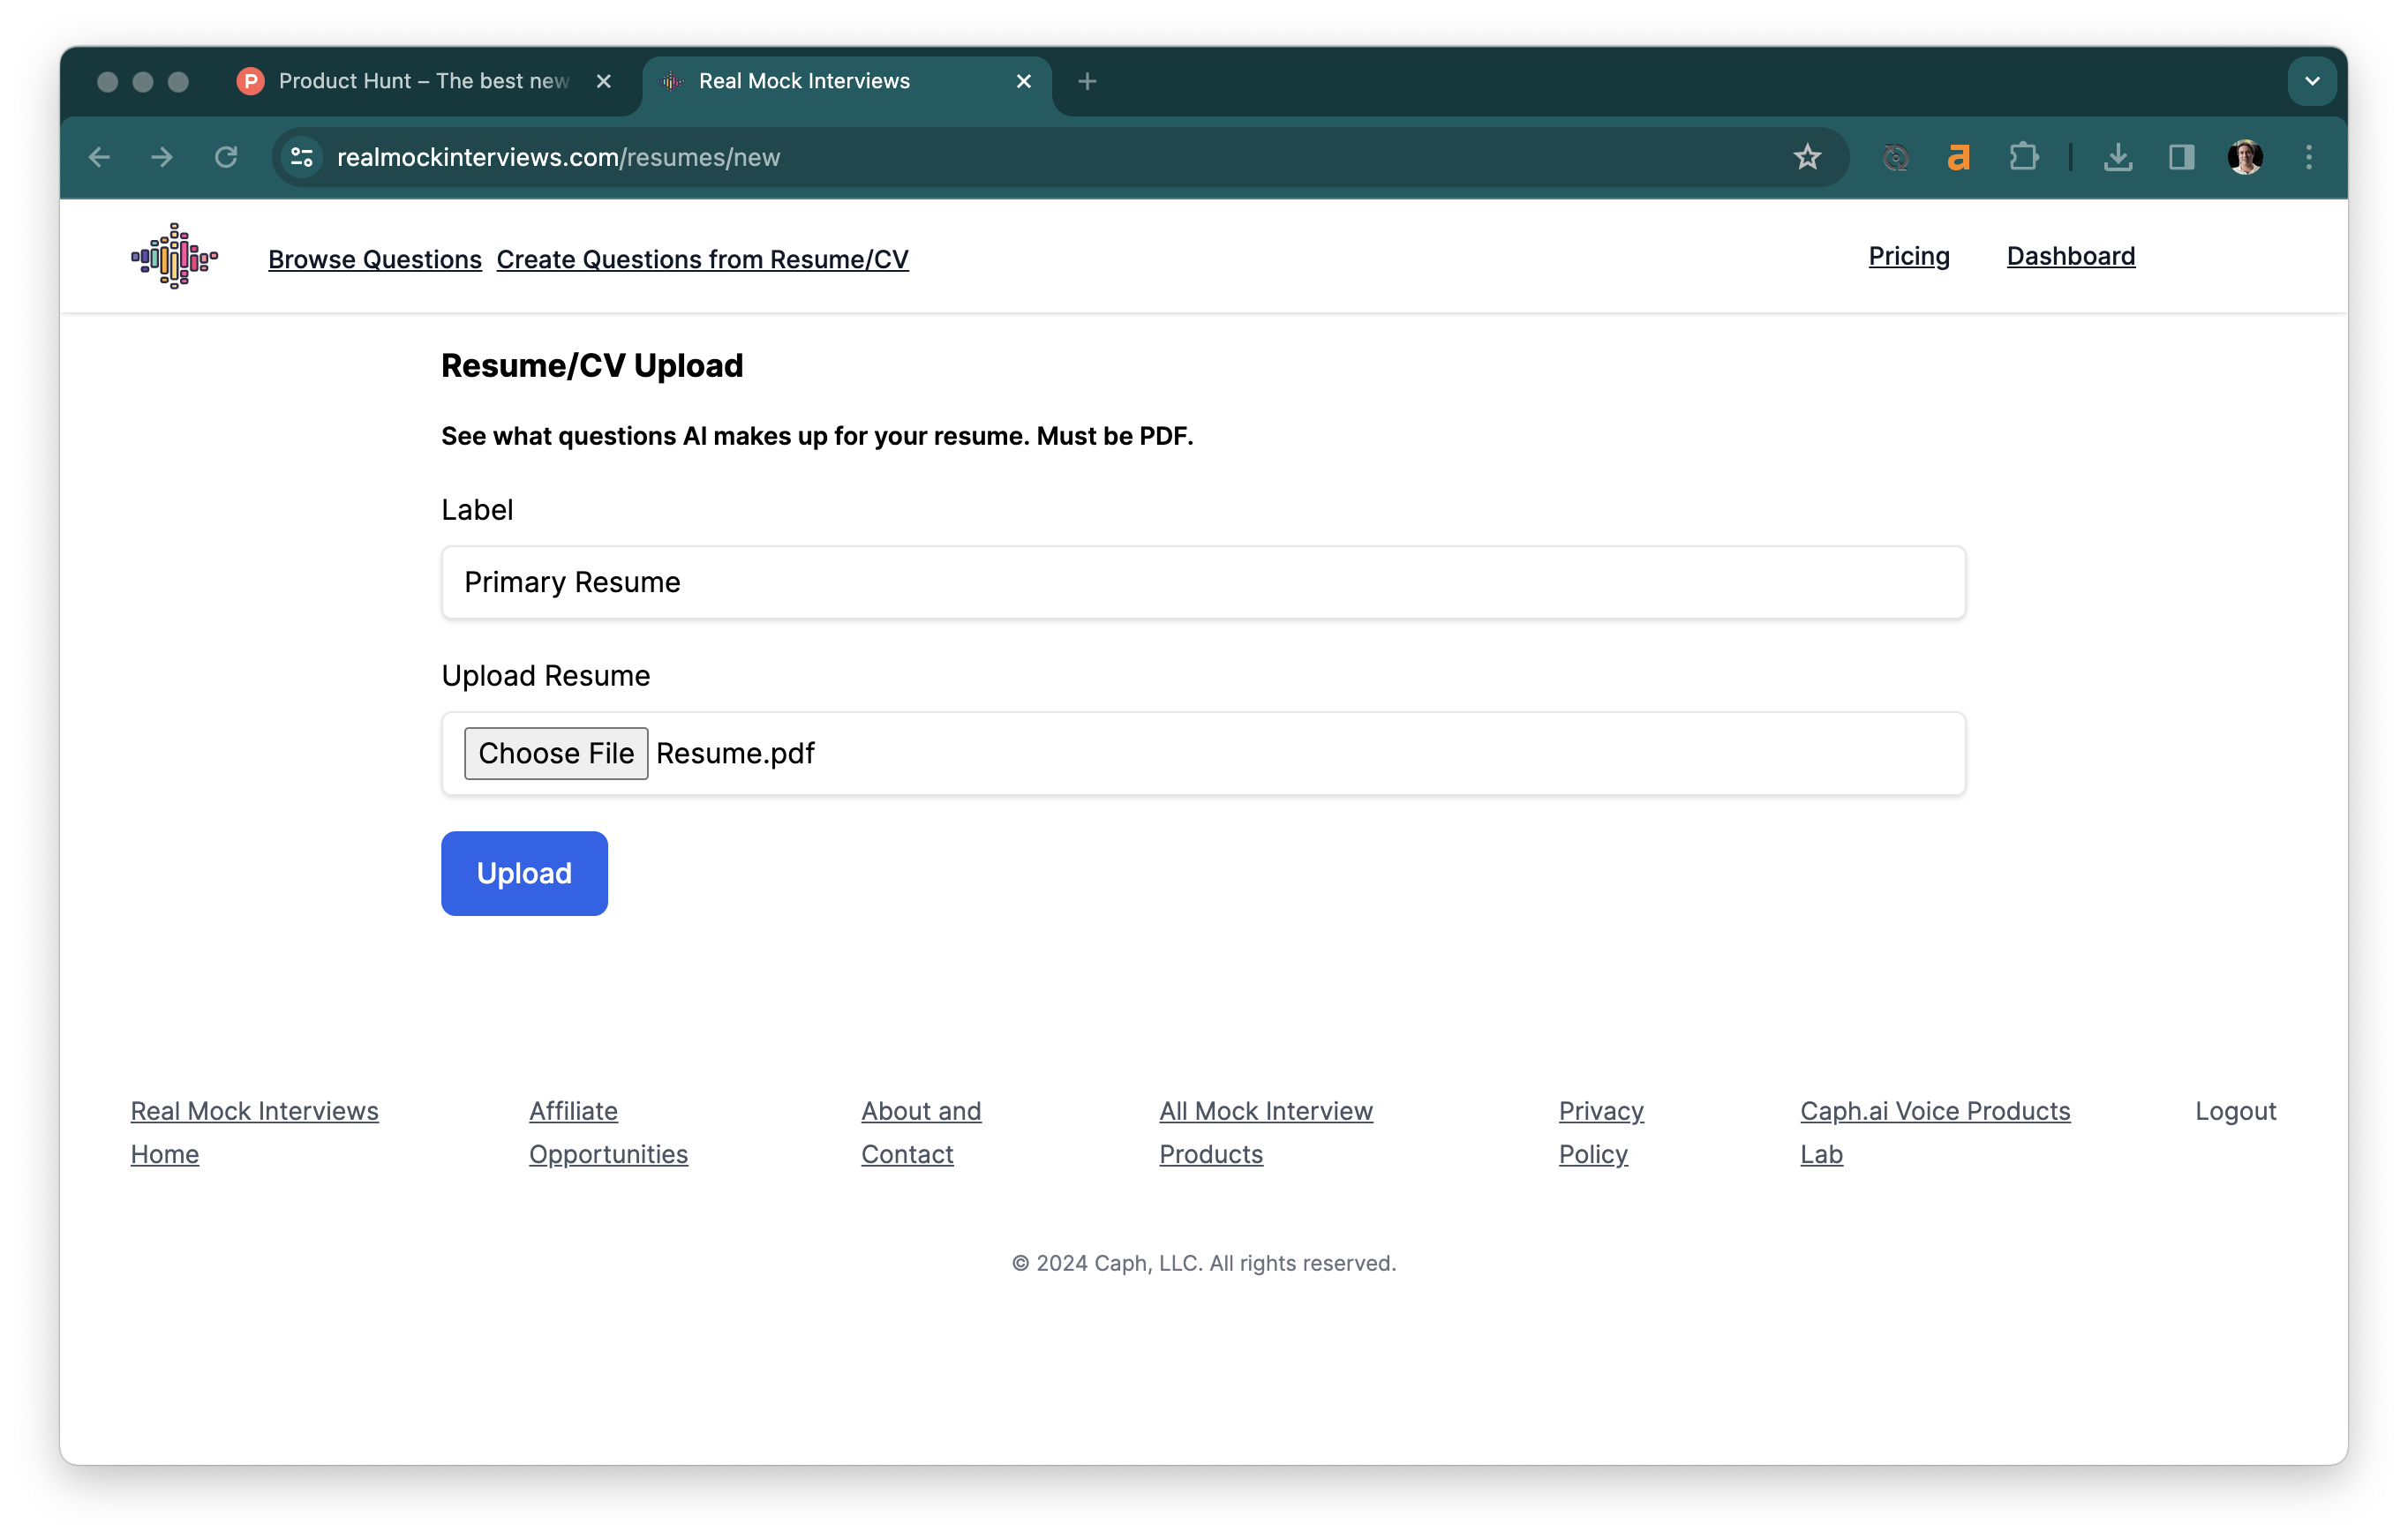Expand the tab search chevron dropdown
The image size is (2408, 1539).
2311,81
